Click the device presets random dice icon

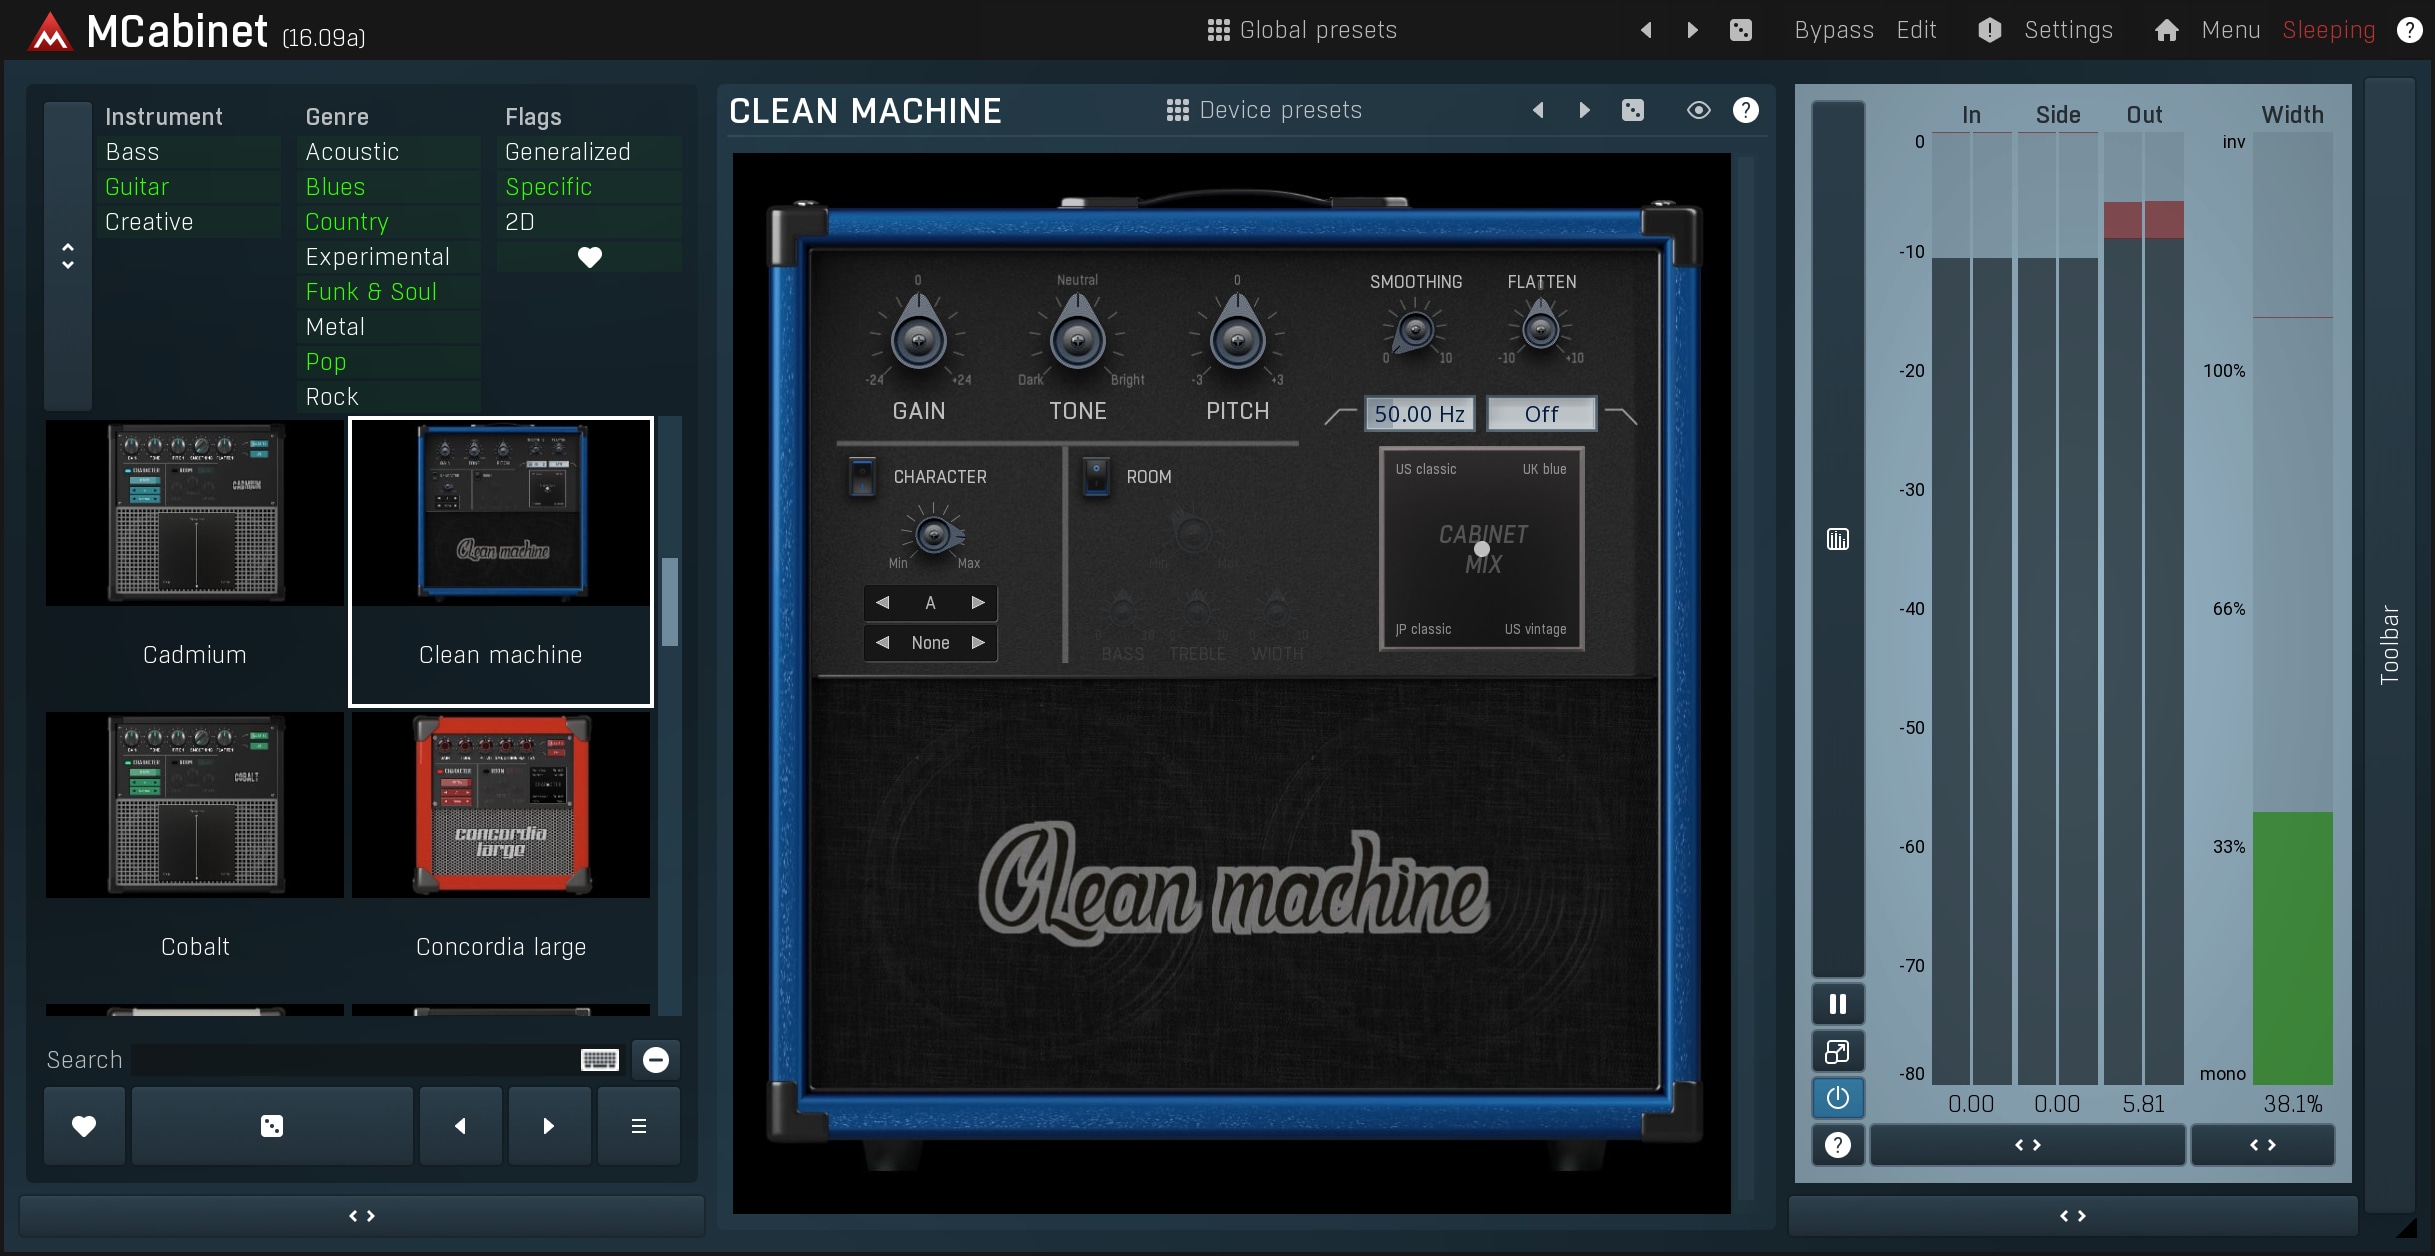pos(1632,110)
